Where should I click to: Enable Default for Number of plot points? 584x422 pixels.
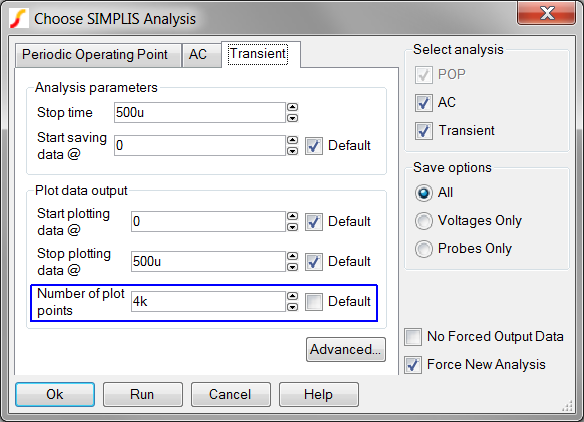pyautogui.click(x=314, y=302)
